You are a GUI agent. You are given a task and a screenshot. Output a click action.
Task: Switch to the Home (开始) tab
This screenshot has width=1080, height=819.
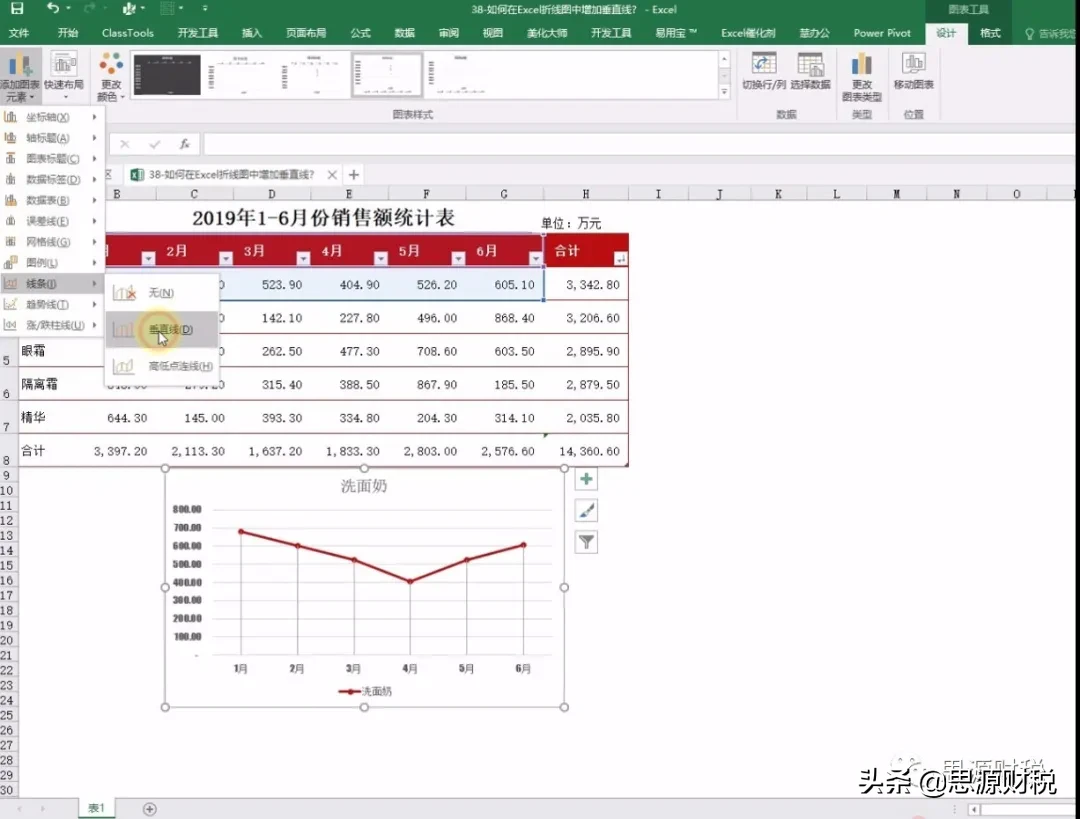coord(68,33)
